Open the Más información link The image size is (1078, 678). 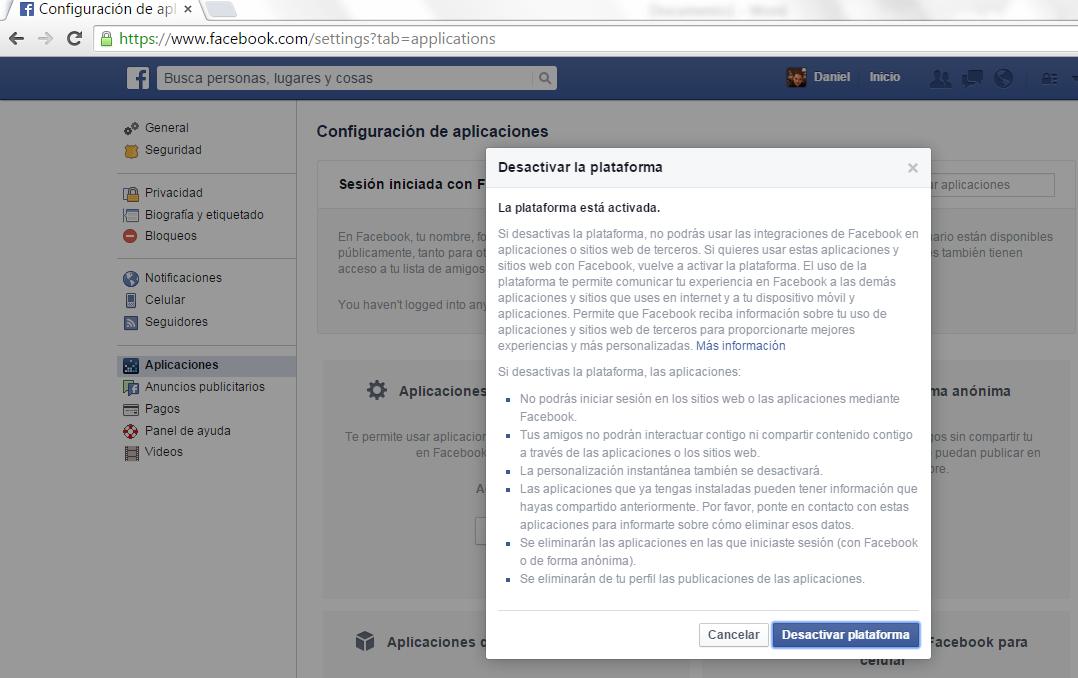click(740, 346)
